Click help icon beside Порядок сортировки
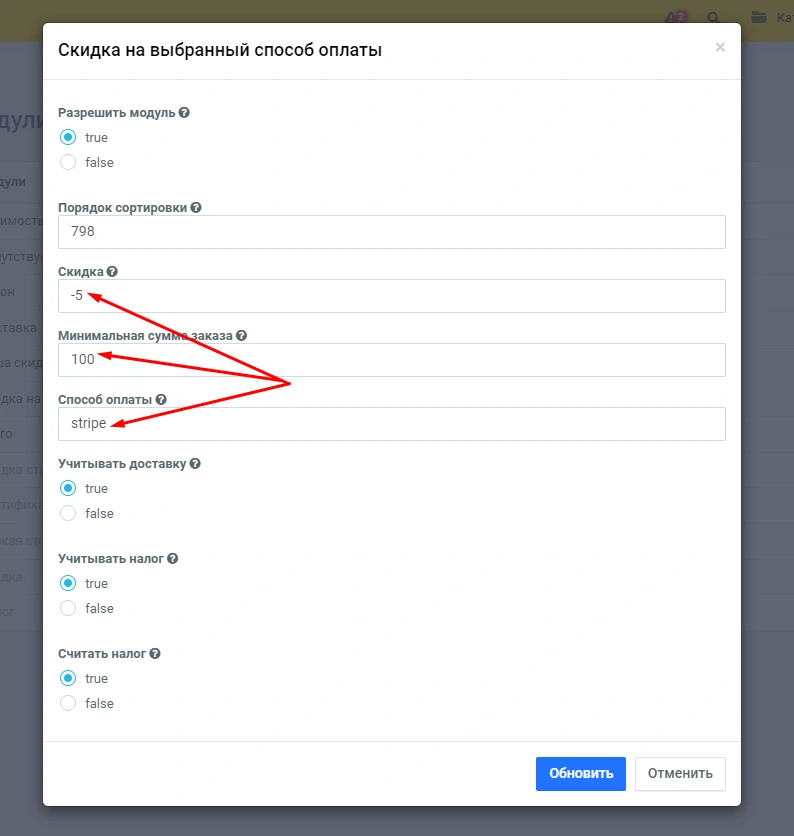 [196, 208]
